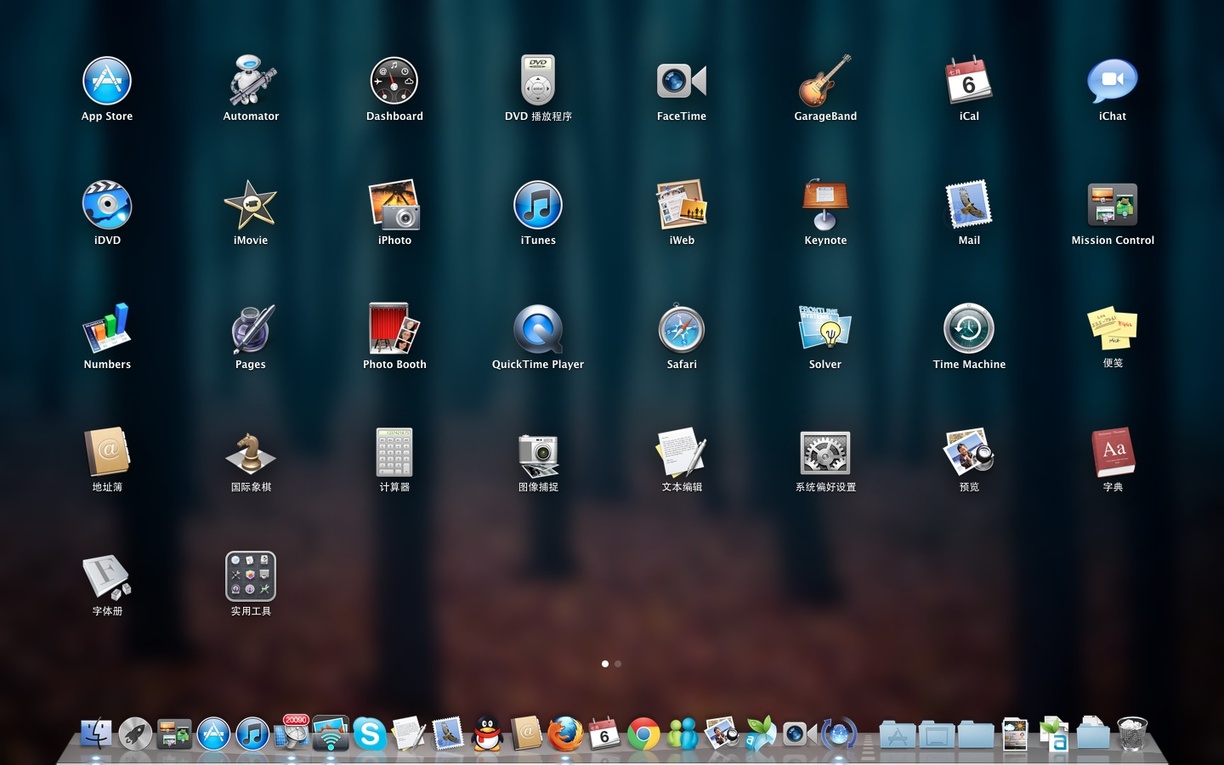Open Pages
Image resolution: width=1224 pixels, height=765 pixels.
pyautogui.click(x=251, y=329)
